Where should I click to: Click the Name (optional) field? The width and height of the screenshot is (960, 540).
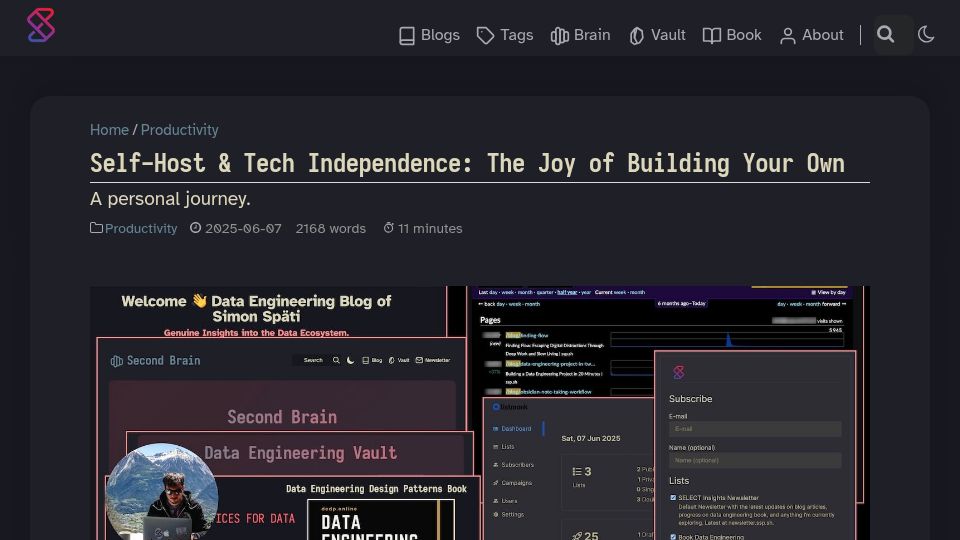[755, 460]
